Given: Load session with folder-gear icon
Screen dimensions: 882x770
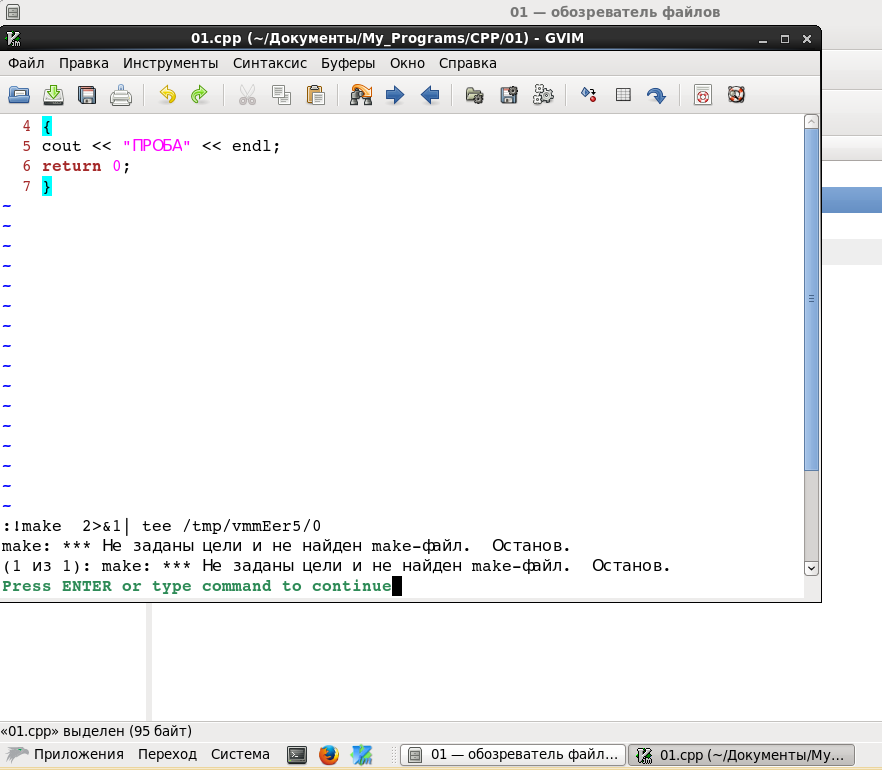Looking at the screenshot, I should point(475,95).
